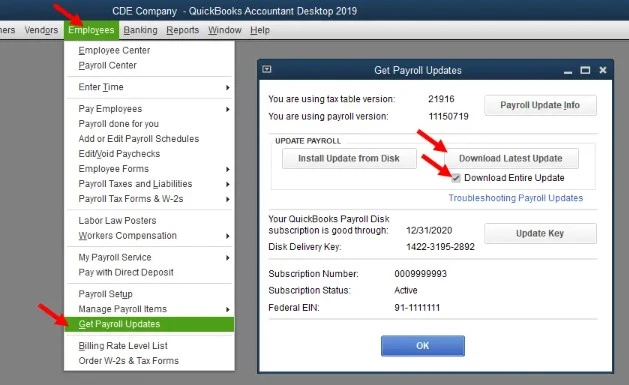Confirm with the OK button
629x385 pixels.
(x=422, y=346)
